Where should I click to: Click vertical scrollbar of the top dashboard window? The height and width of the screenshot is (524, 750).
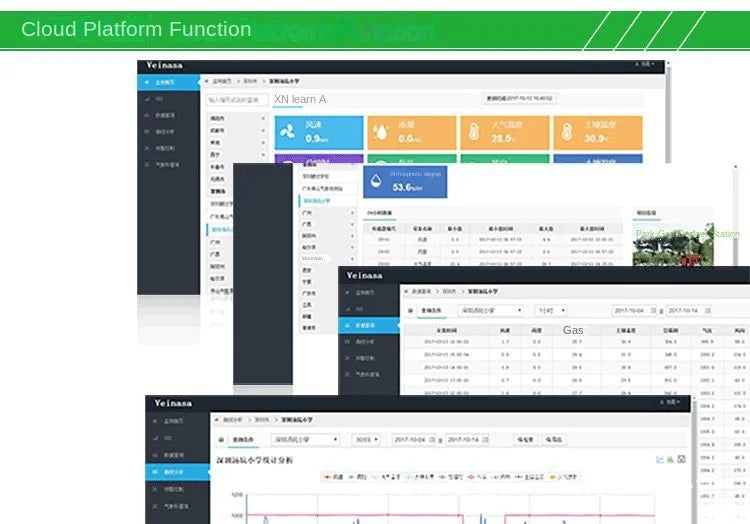pos(668,114)
